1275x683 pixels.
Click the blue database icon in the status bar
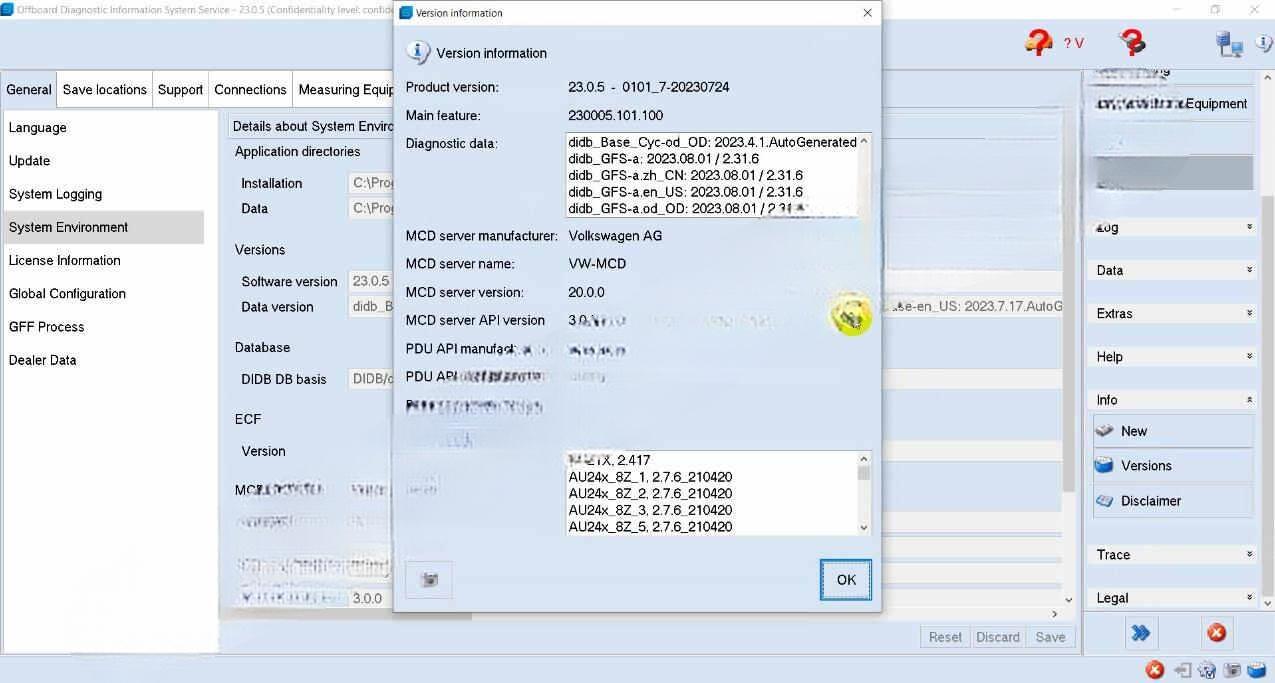[x=1257, y=670]
